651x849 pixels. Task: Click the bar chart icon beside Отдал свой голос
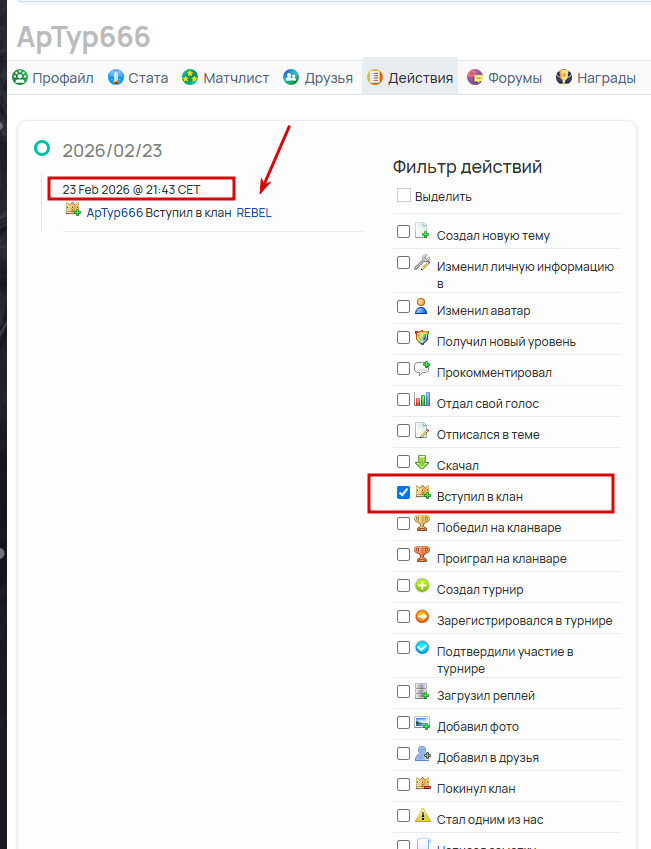pos(421,400)
